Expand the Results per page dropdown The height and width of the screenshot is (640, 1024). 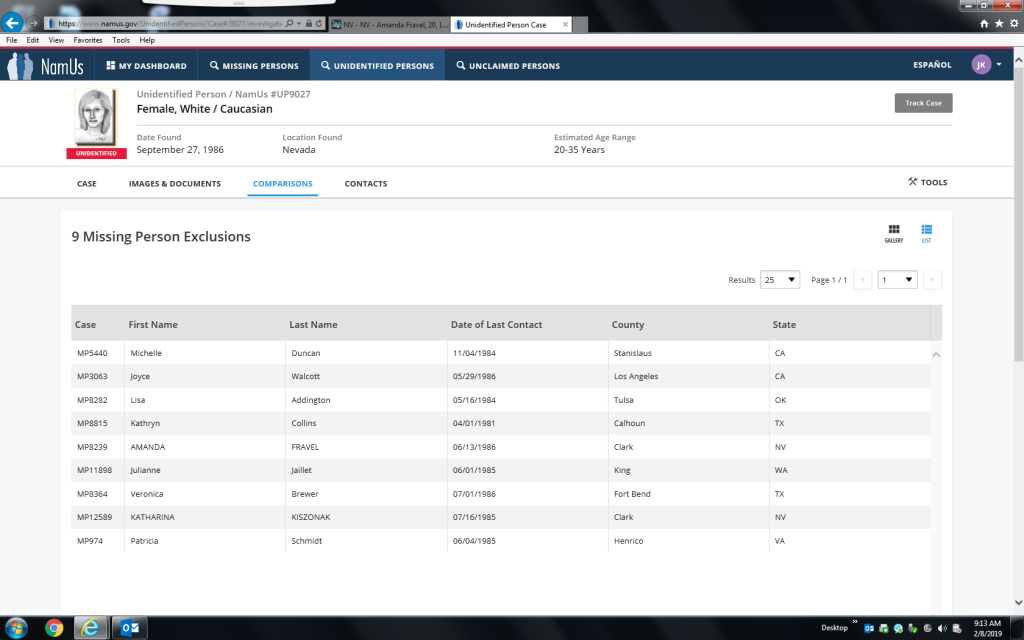[780, 280]
